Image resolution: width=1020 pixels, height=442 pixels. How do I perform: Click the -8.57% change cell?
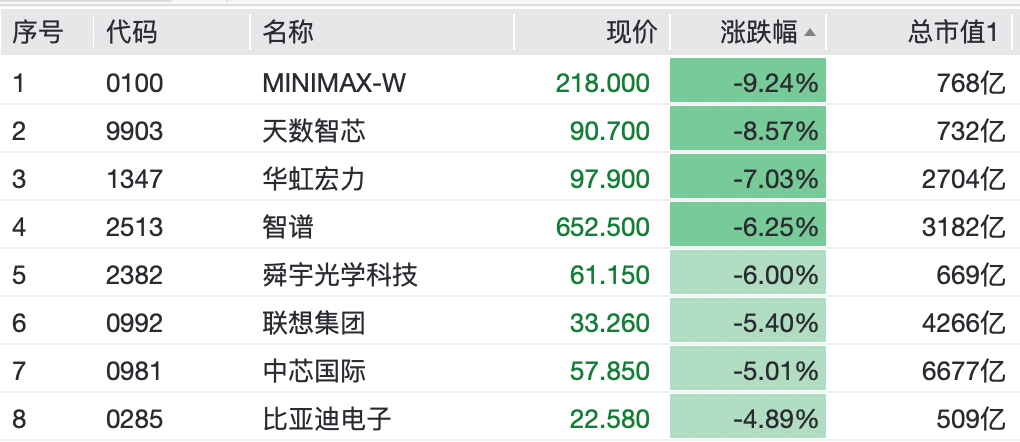(748, 128)
